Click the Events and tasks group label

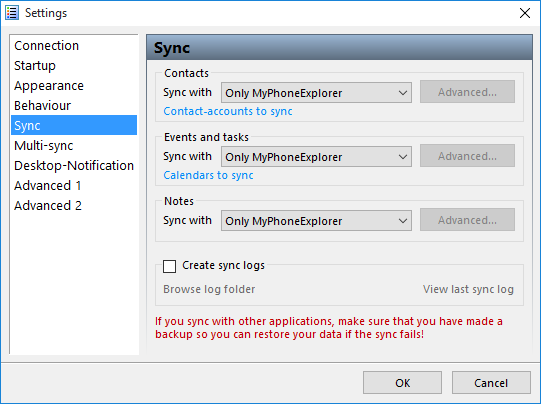point(206,137)
